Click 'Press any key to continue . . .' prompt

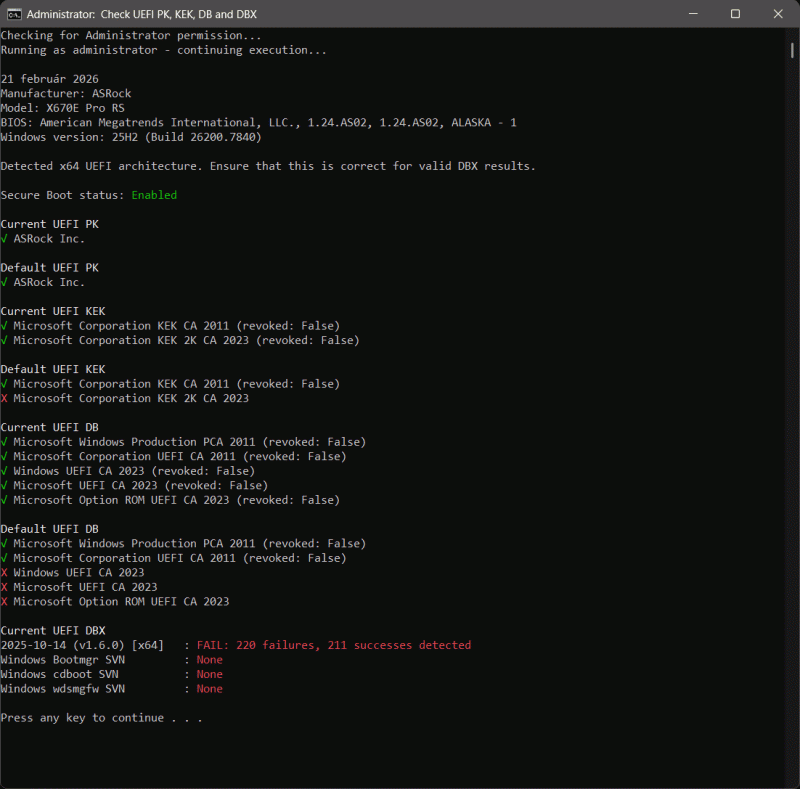(102, 718)
